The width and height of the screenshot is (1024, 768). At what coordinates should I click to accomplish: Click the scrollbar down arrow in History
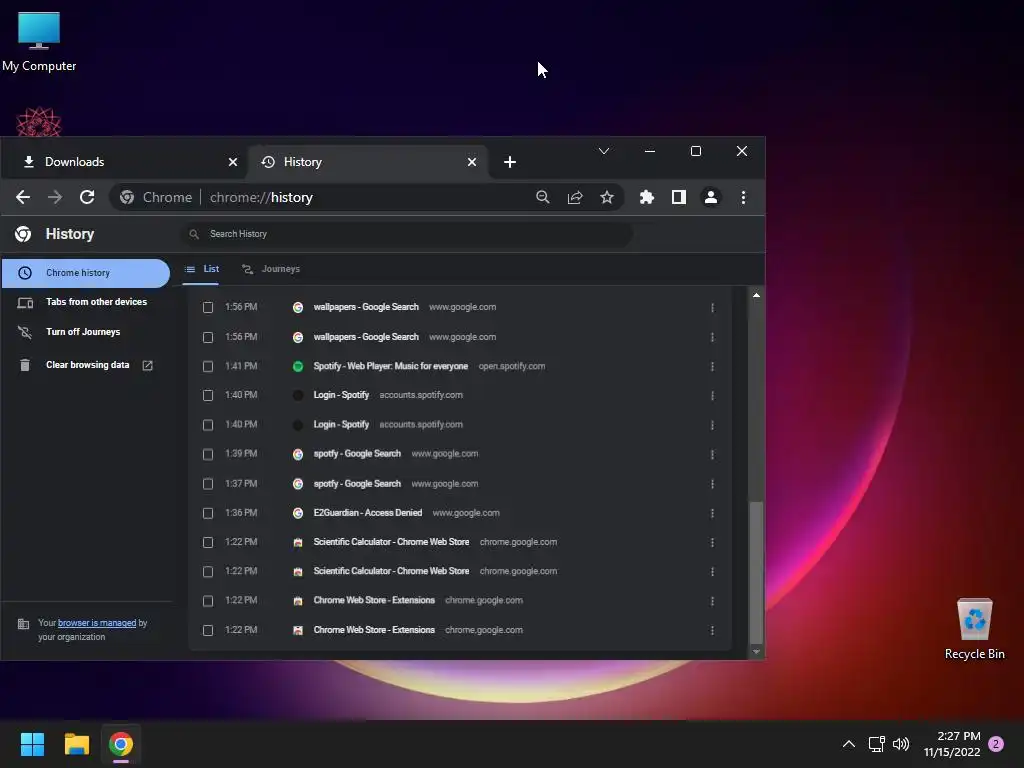[x=756, y=652]
